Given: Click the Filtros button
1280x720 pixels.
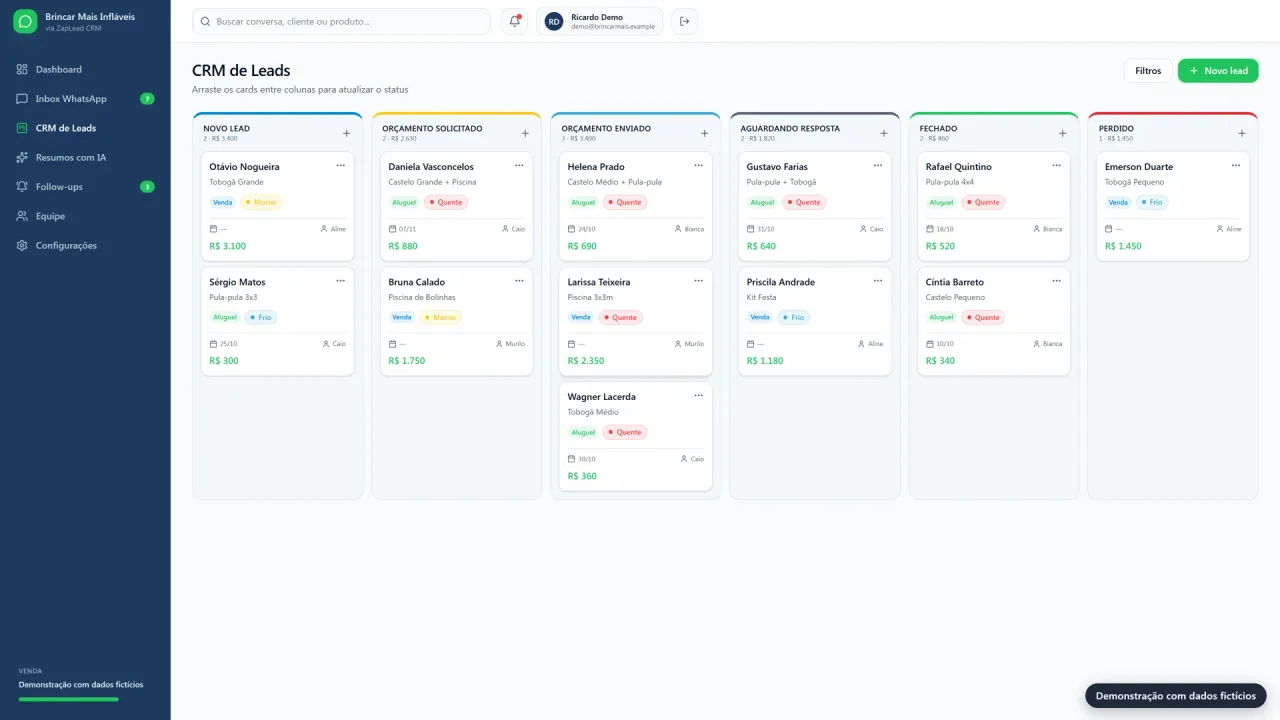Looking at the screenshot, I should click(x=1148, y=71).
